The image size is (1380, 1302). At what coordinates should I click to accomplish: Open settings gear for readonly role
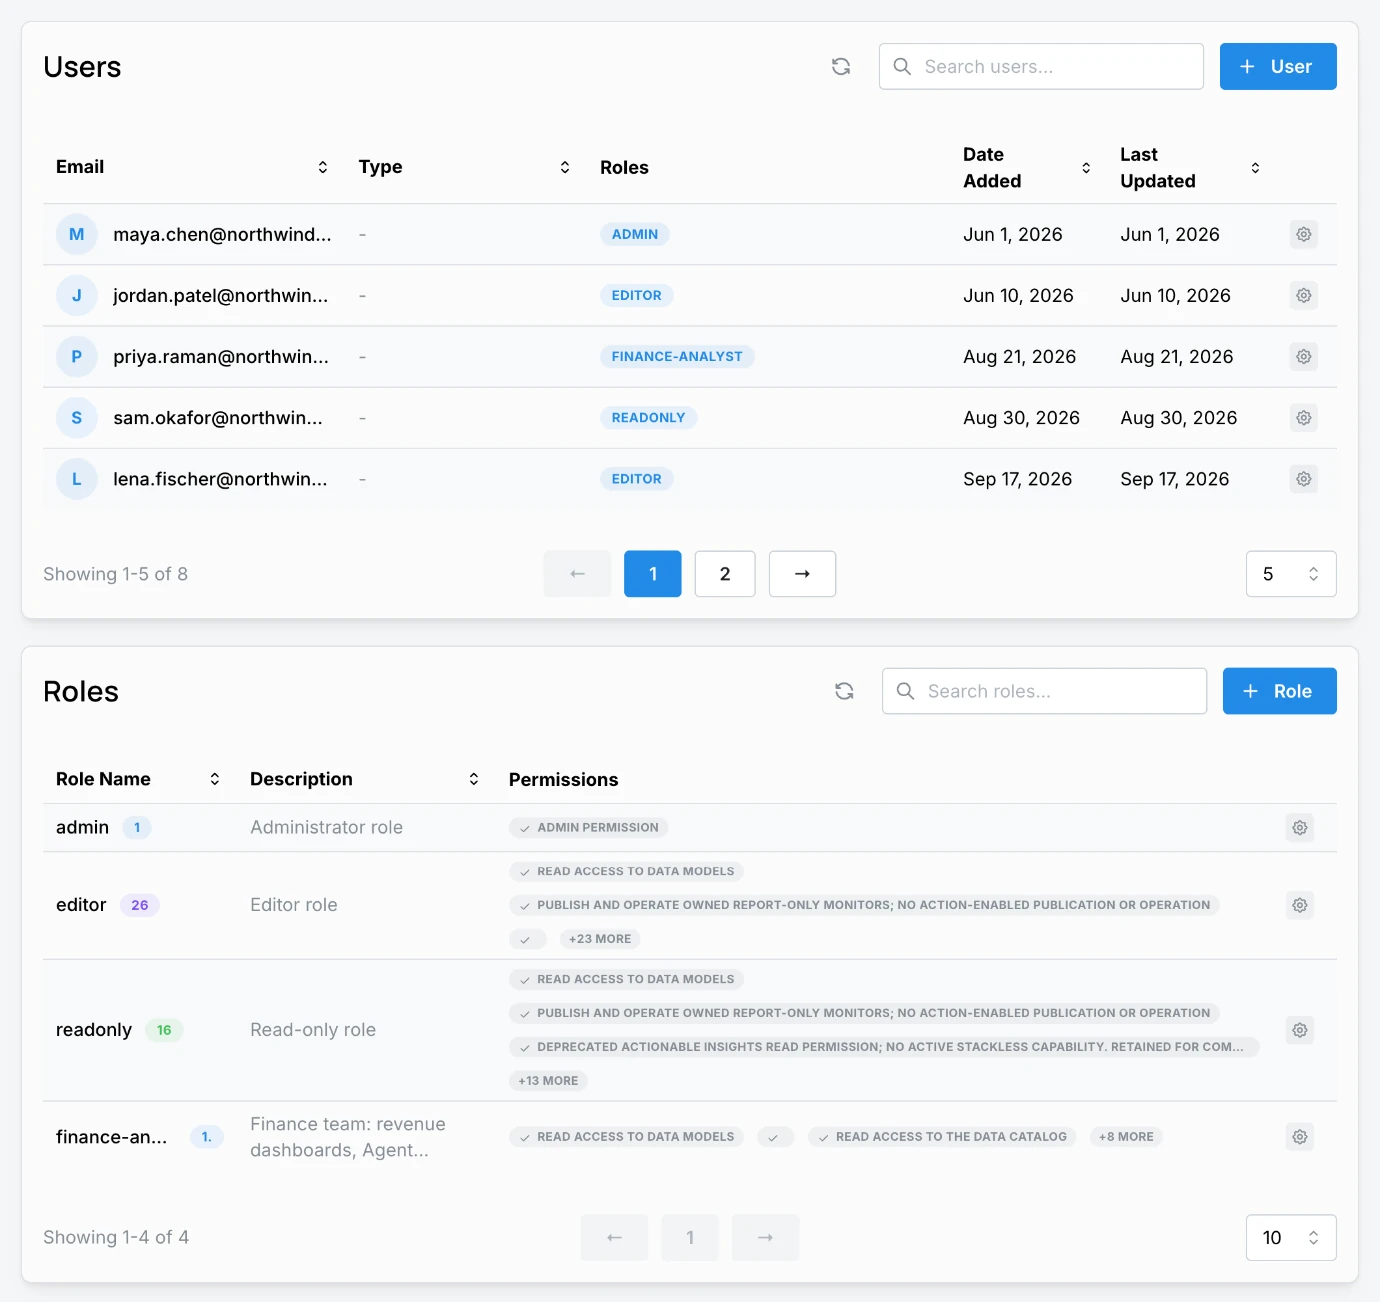coord(1300,1030)
